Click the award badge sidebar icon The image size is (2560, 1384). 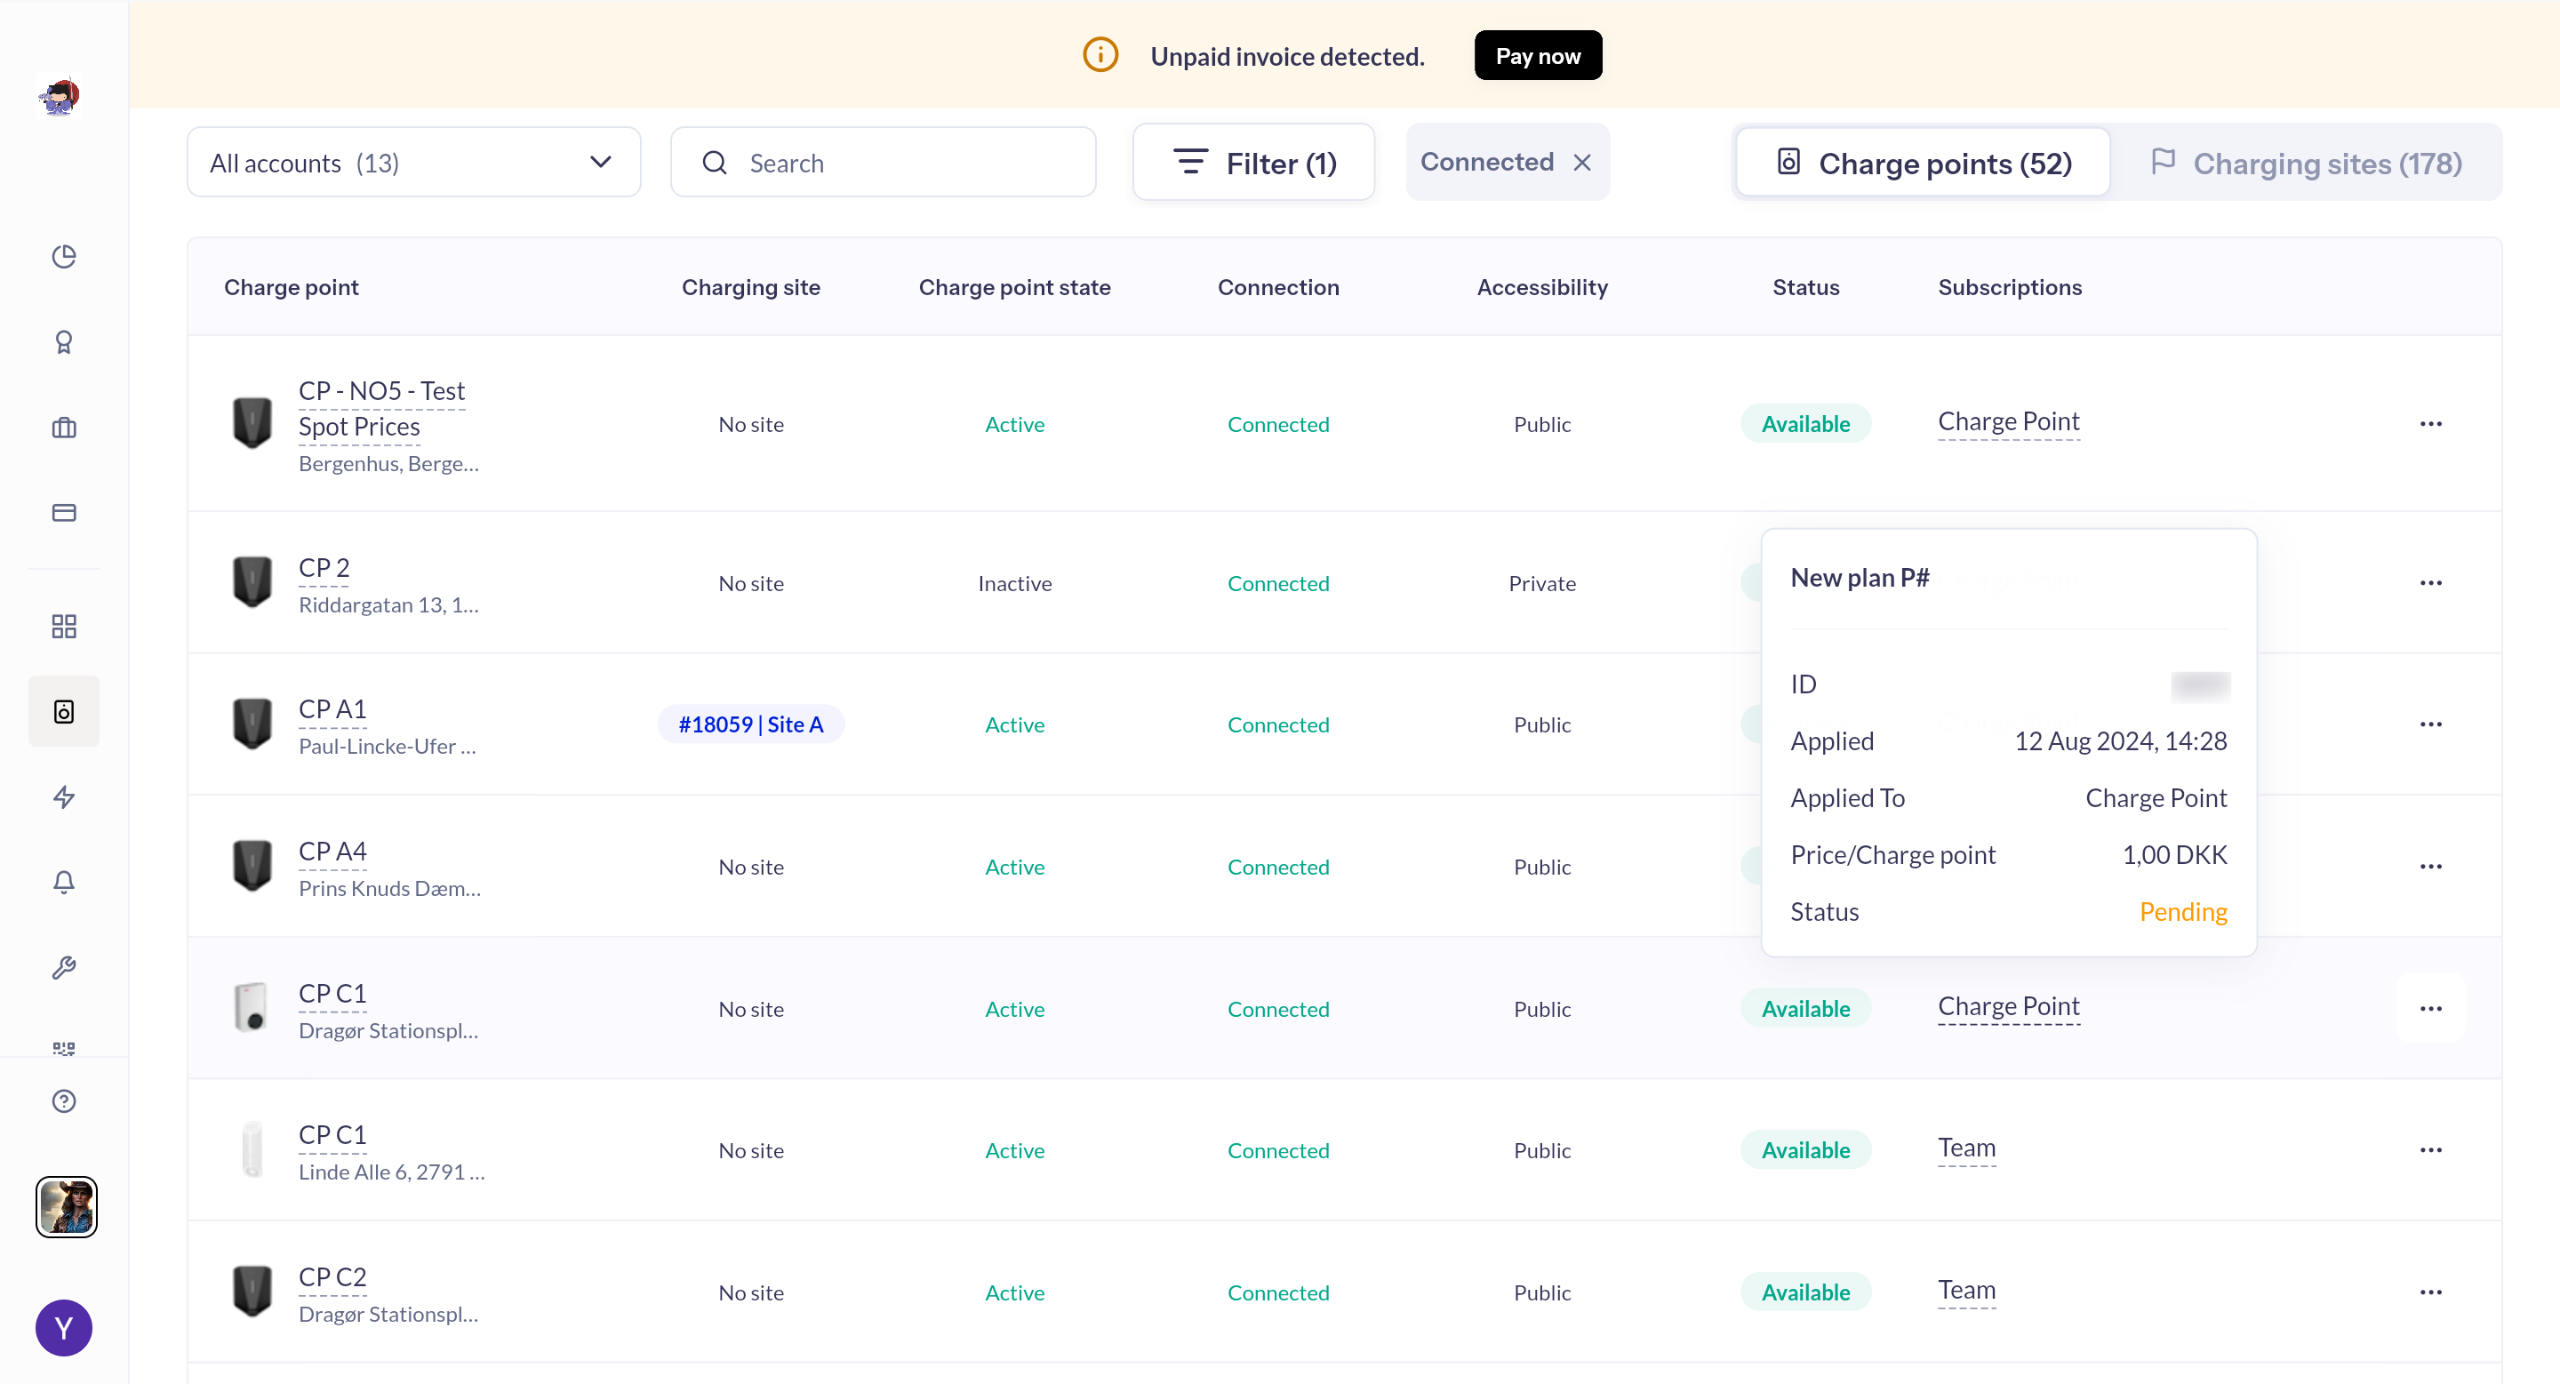tap(64, 342)
